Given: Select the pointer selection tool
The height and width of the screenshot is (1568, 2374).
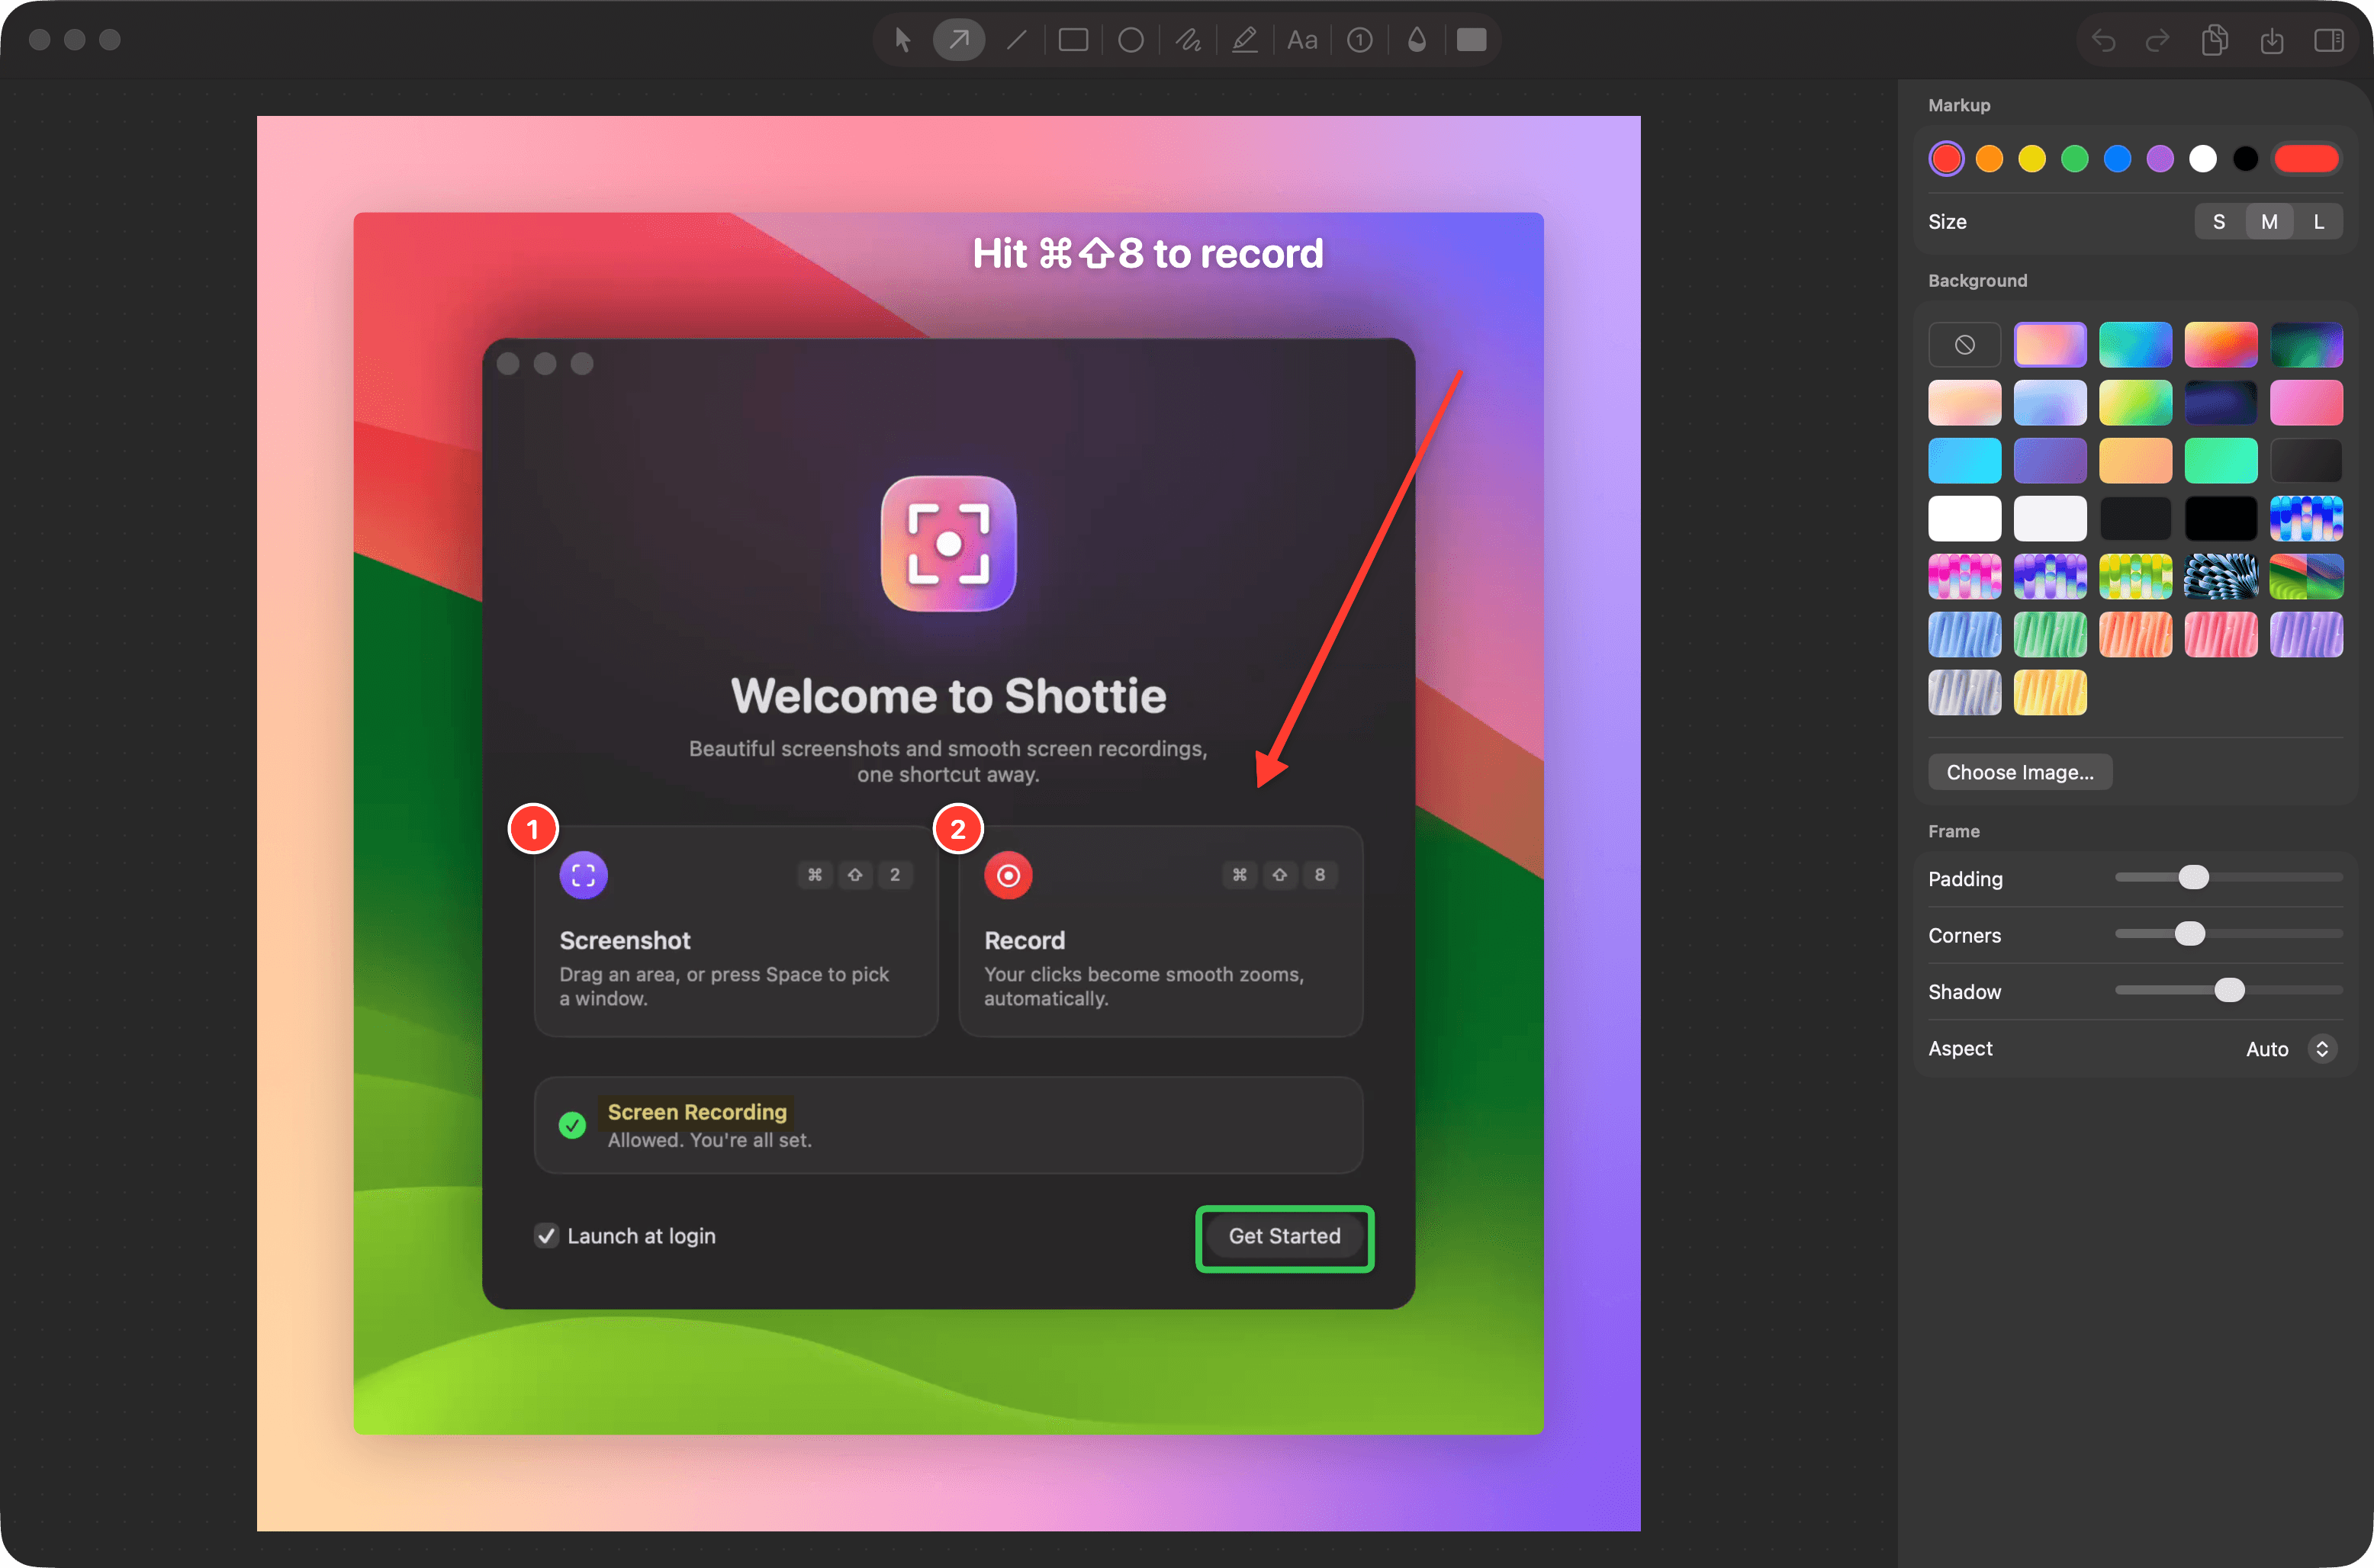Looking at the screenshot, I should (902, 40).
